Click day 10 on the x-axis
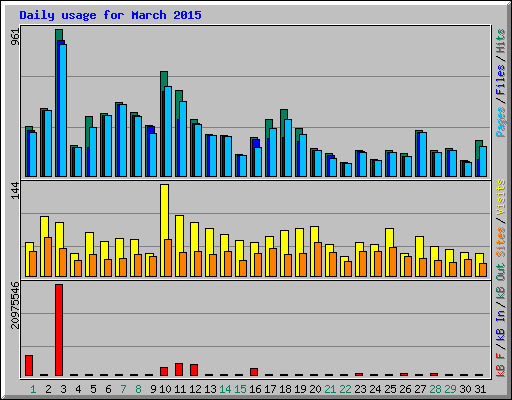Image resolution: width=512 pixels, height=400 pixels. point(165,389)
